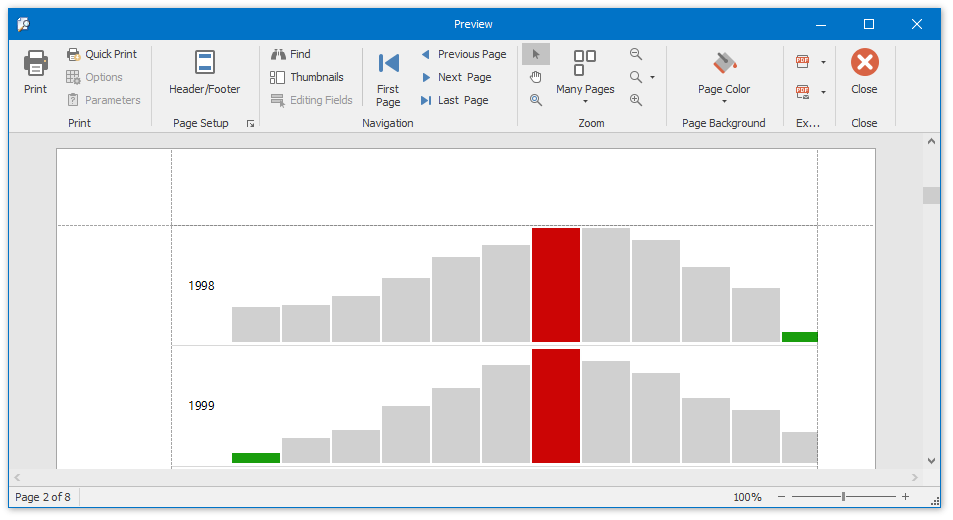The image size is (953, 520).
Task: Open the Page Setup dialog launcher
Action: pos(250,124)
